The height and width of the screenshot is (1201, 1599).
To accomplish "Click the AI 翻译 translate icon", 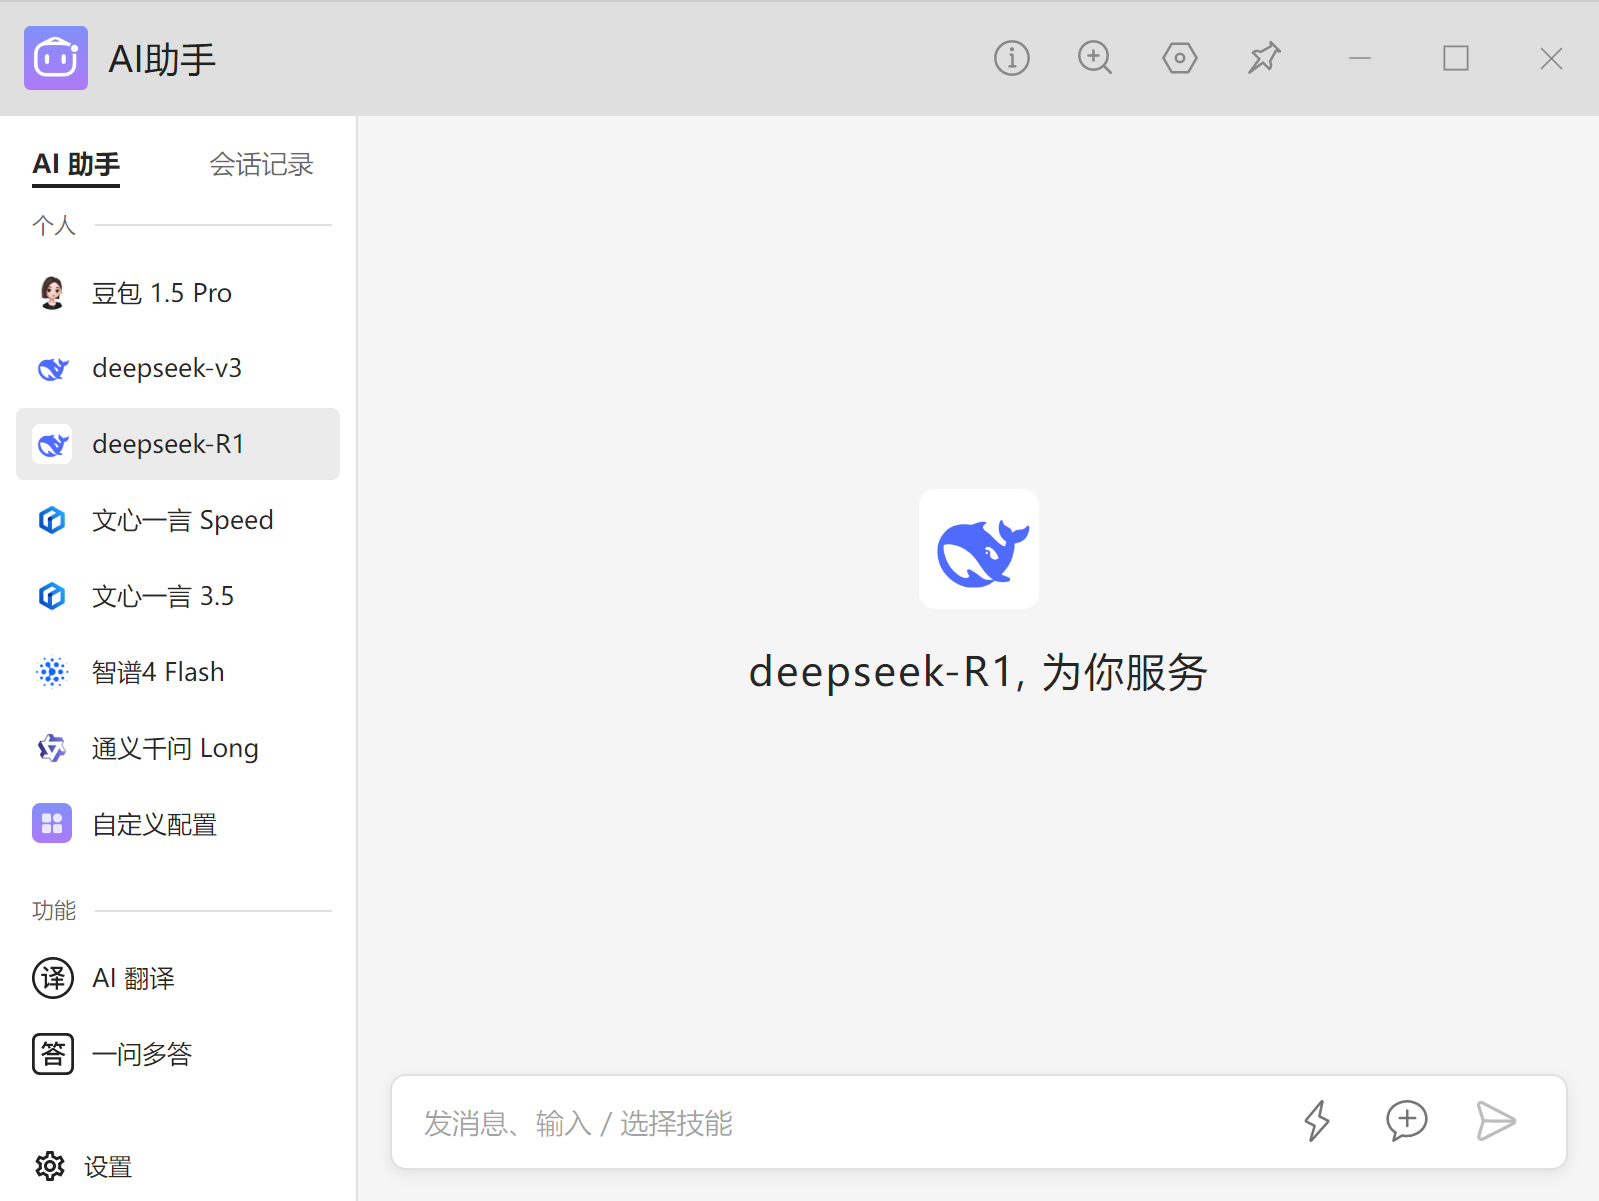I will [53, 978].
